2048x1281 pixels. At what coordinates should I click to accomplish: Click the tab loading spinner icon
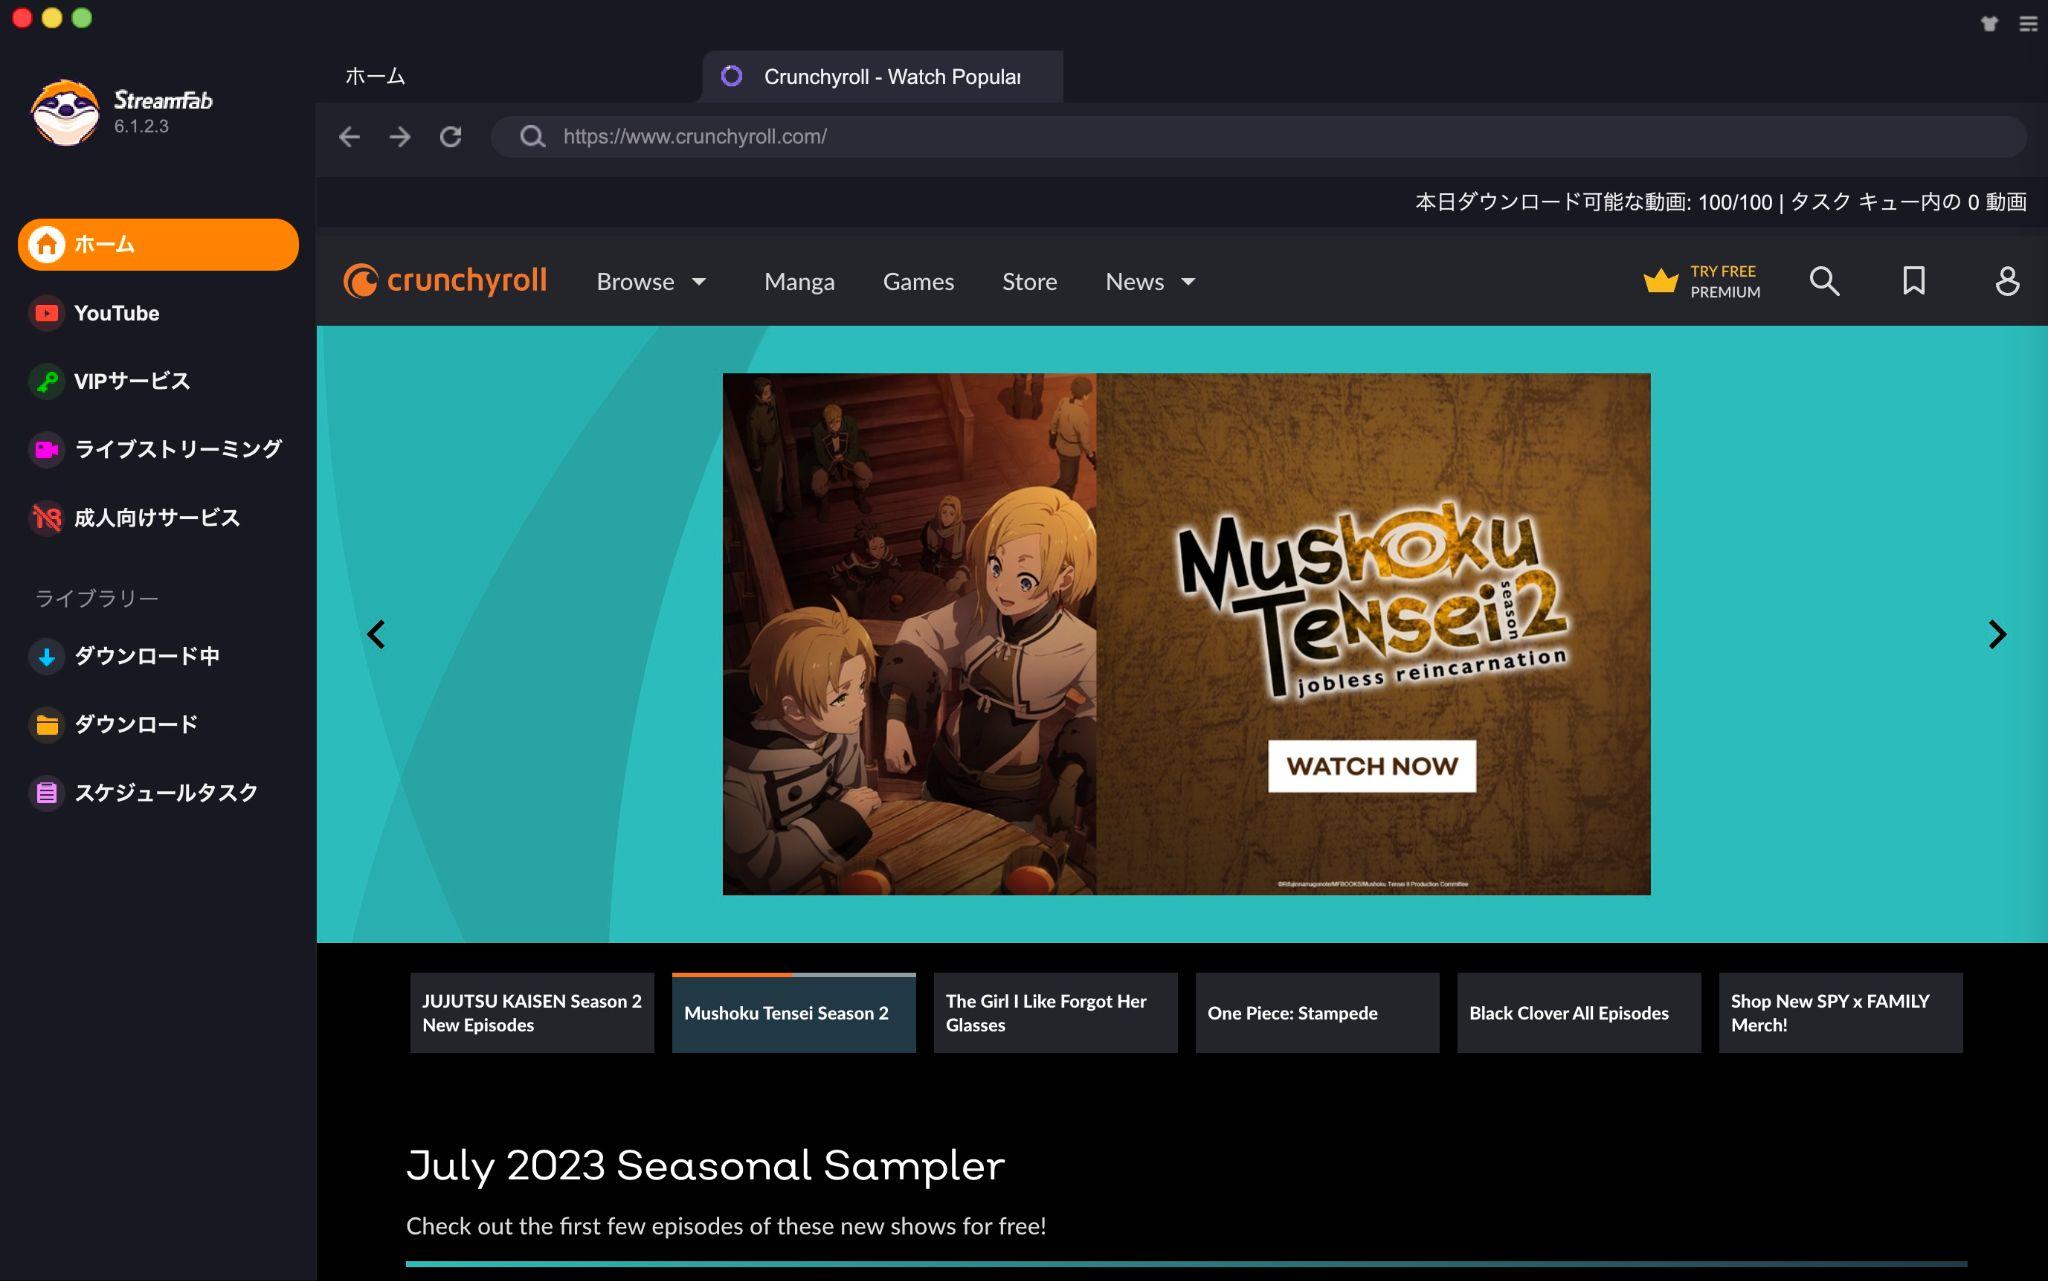732,76
